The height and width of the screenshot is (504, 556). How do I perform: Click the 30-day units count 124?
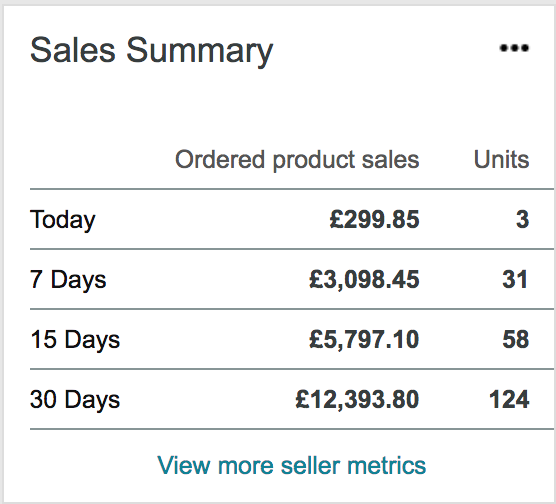click(509, 400)
